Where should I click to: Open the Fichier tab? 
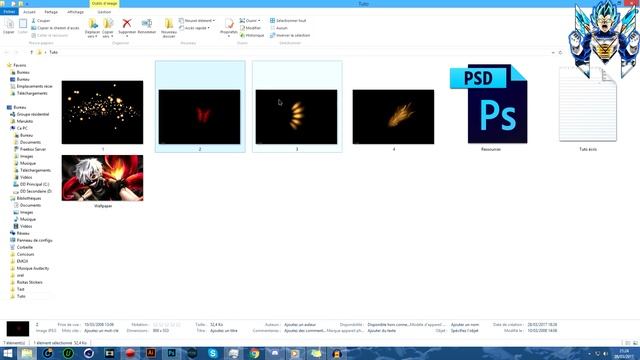pyautogui.click(x=9, y=12)
